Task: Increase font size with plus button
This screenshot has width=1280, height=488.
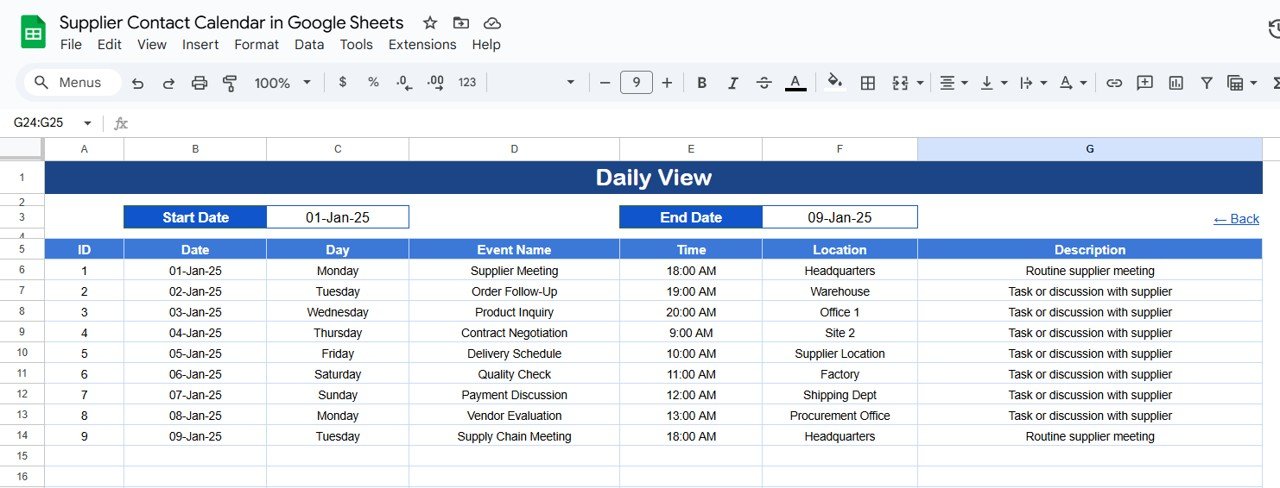Action: point(667,83)
